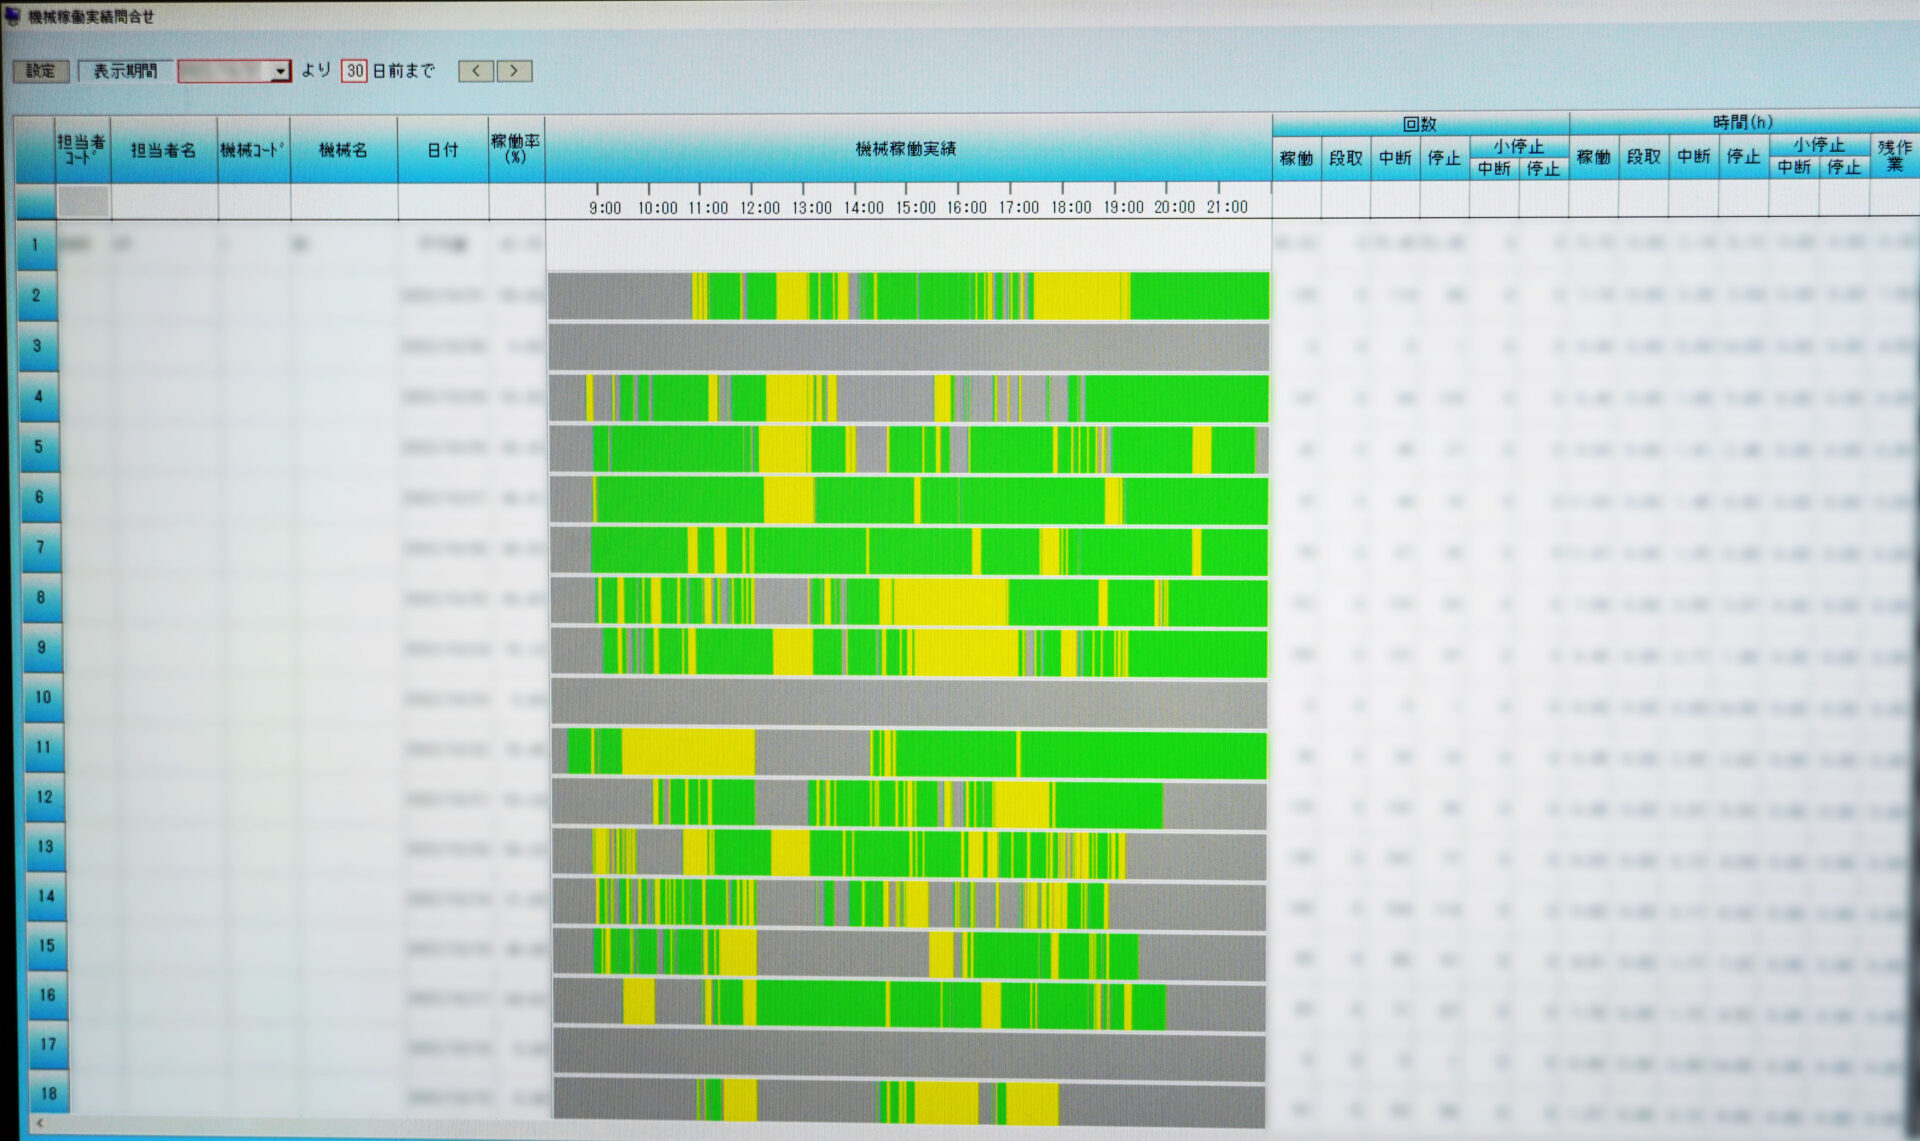Click the 機械稼働実績 column header
This screenshot has width=1920, height=1141.
[907, 149]
